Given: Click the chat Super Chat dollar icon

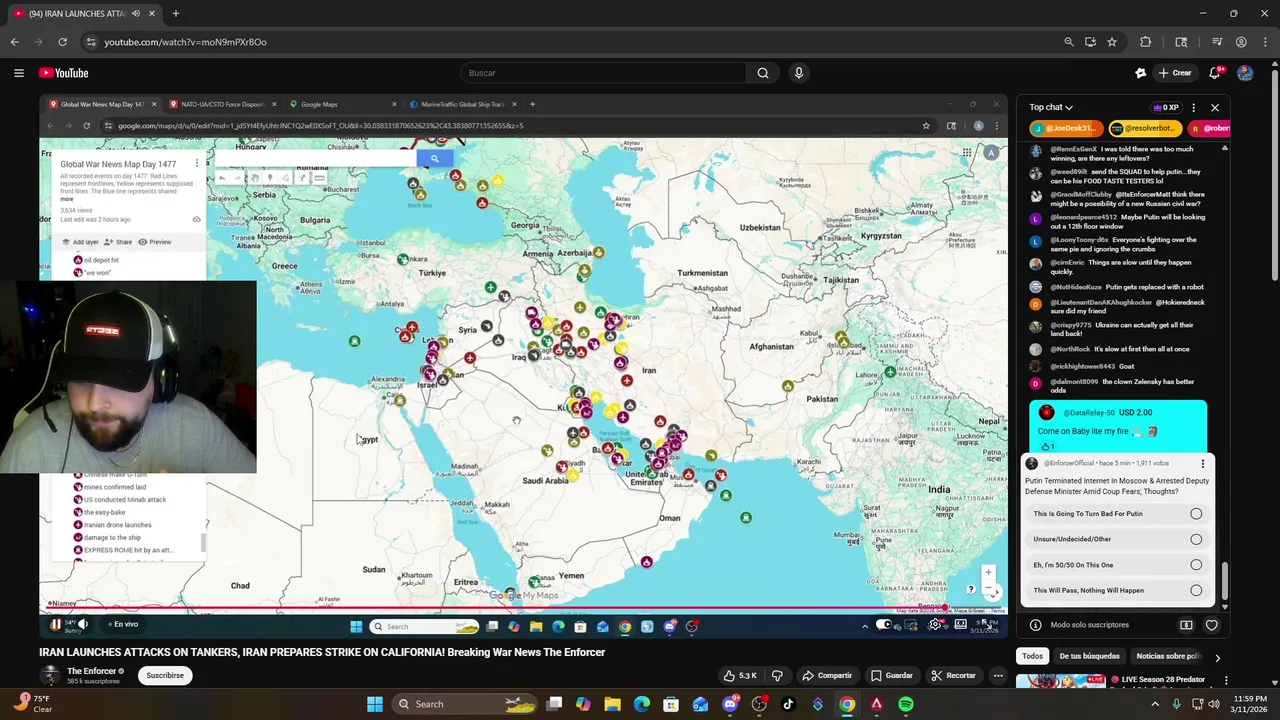Looking at the screenshot, I should click(x=1186, y=625).
